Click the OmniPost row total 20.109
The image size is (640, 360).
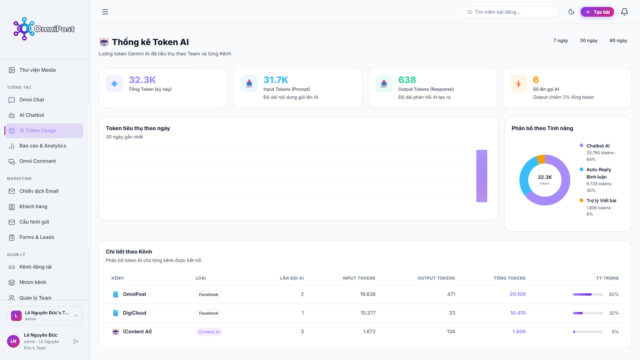[x=518, y=294]
